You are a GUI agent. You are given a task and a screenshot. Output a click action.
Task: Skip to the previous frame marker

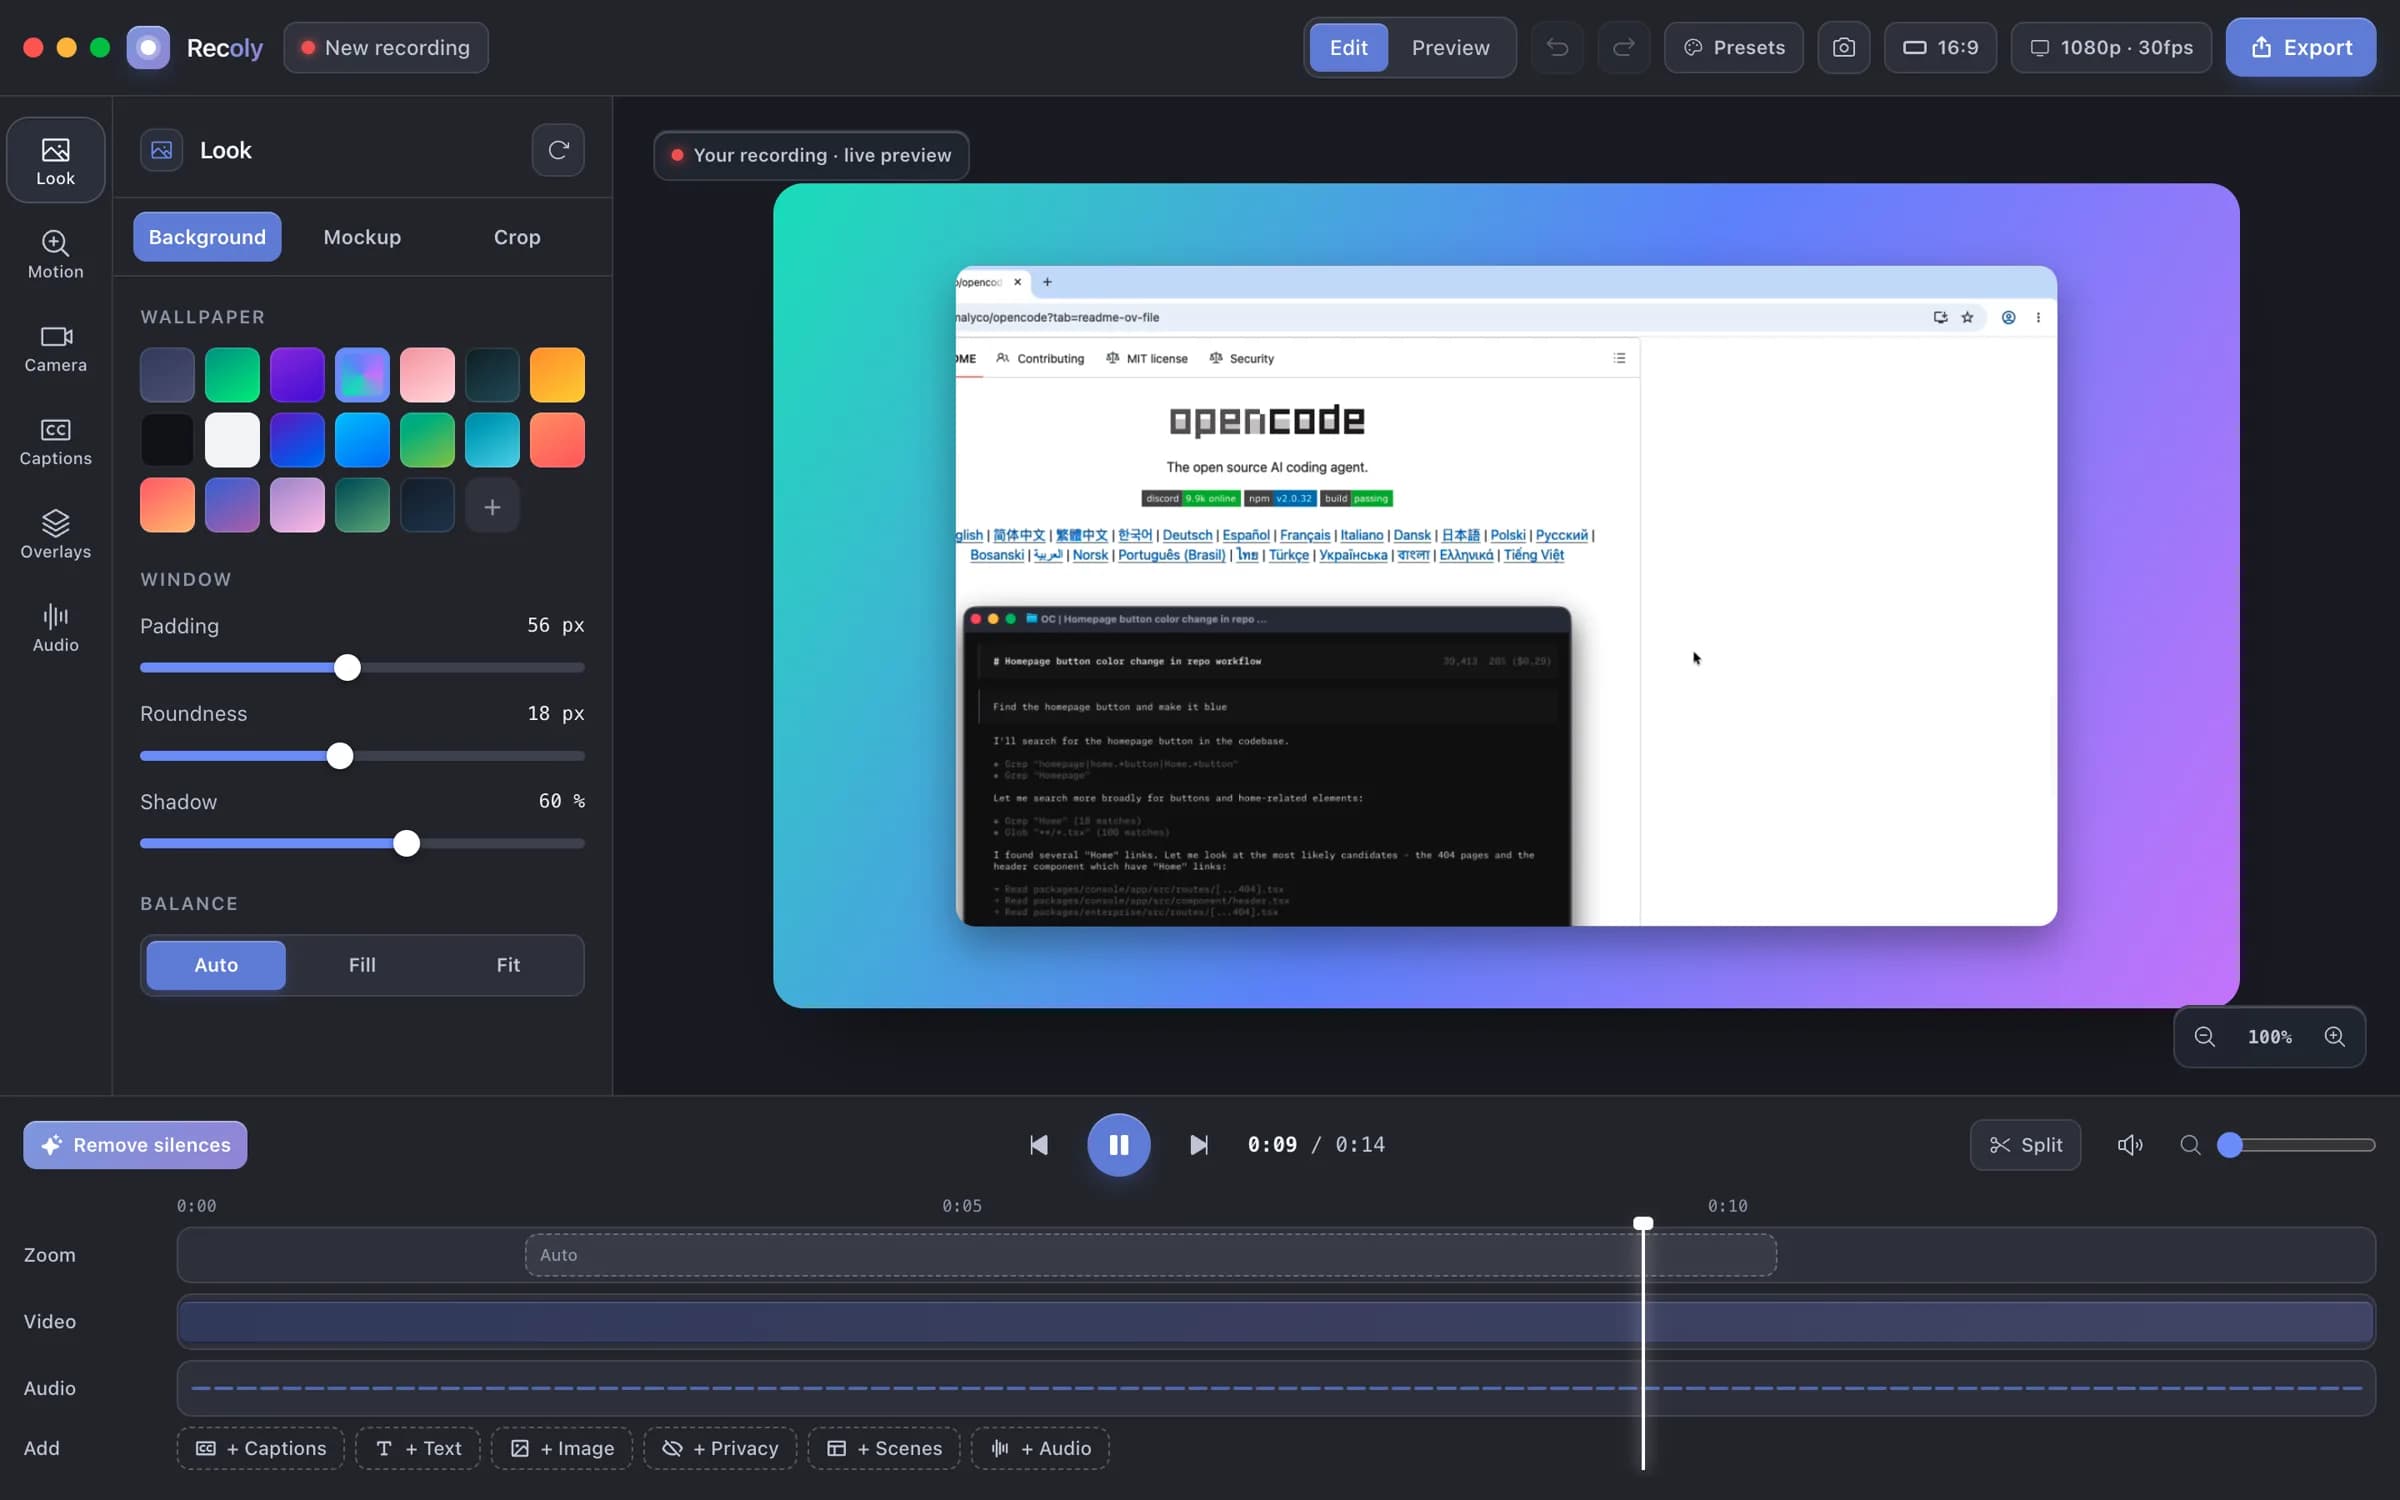pos(1039,1145)
